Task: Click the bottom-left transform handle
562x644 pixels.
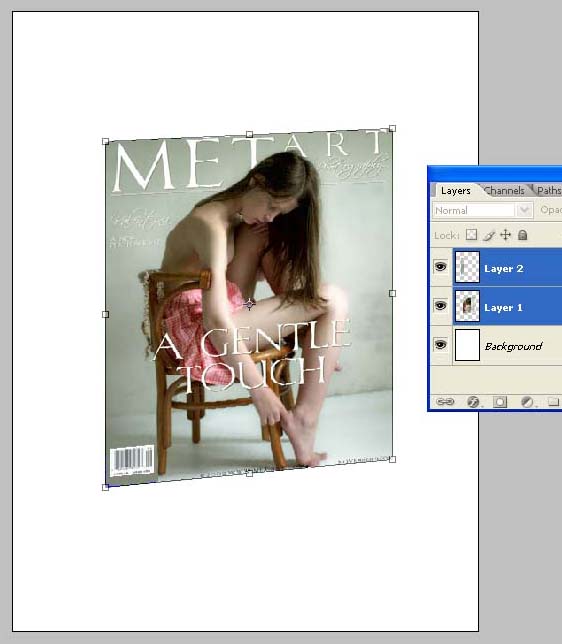Action: click(106, 487)
